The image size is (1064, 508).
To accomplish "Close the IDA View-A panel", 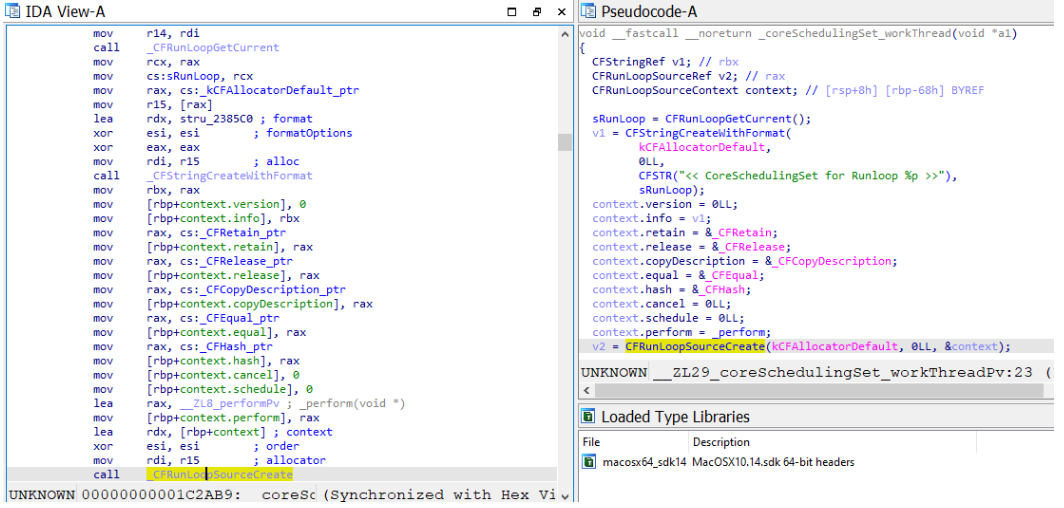I will (561, 12).
